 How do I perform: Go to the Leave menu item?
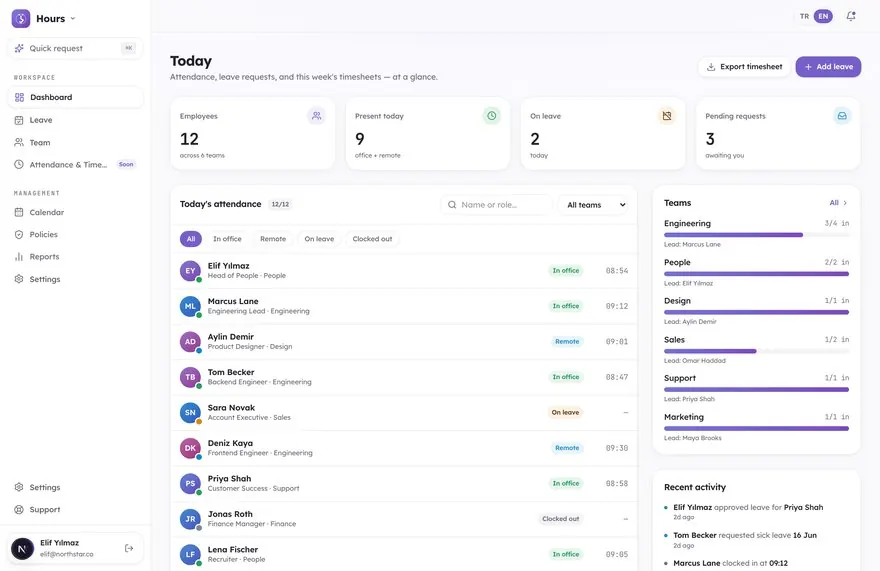tap(76, 120)
